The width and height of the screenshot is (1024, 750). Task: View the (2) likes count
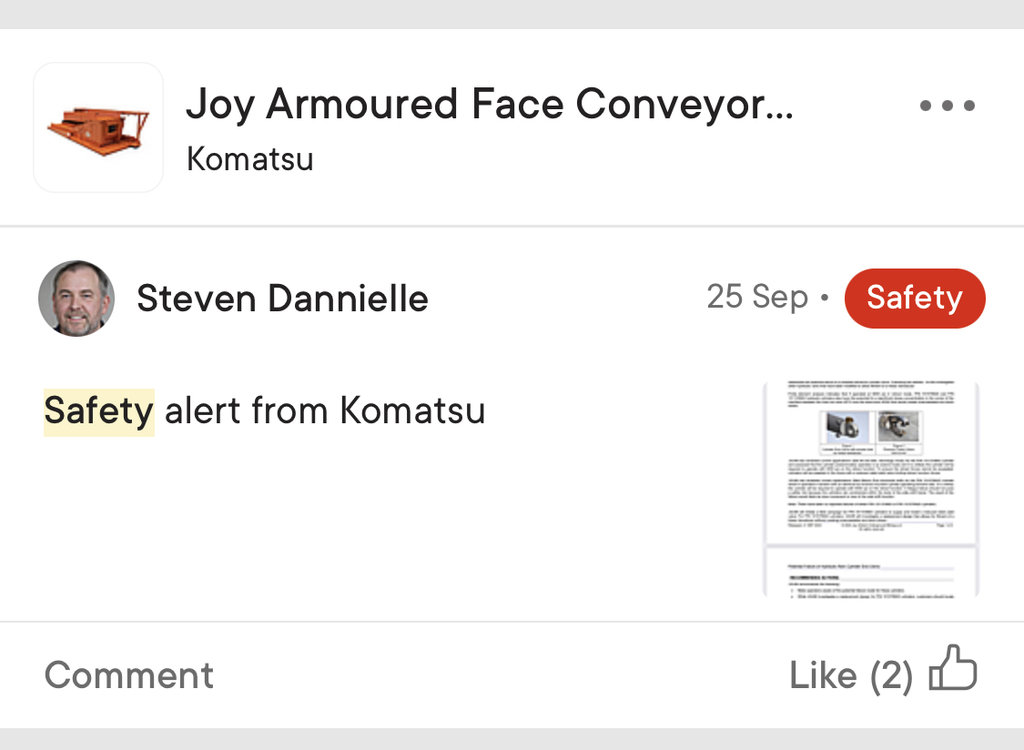tap(890, 676)
